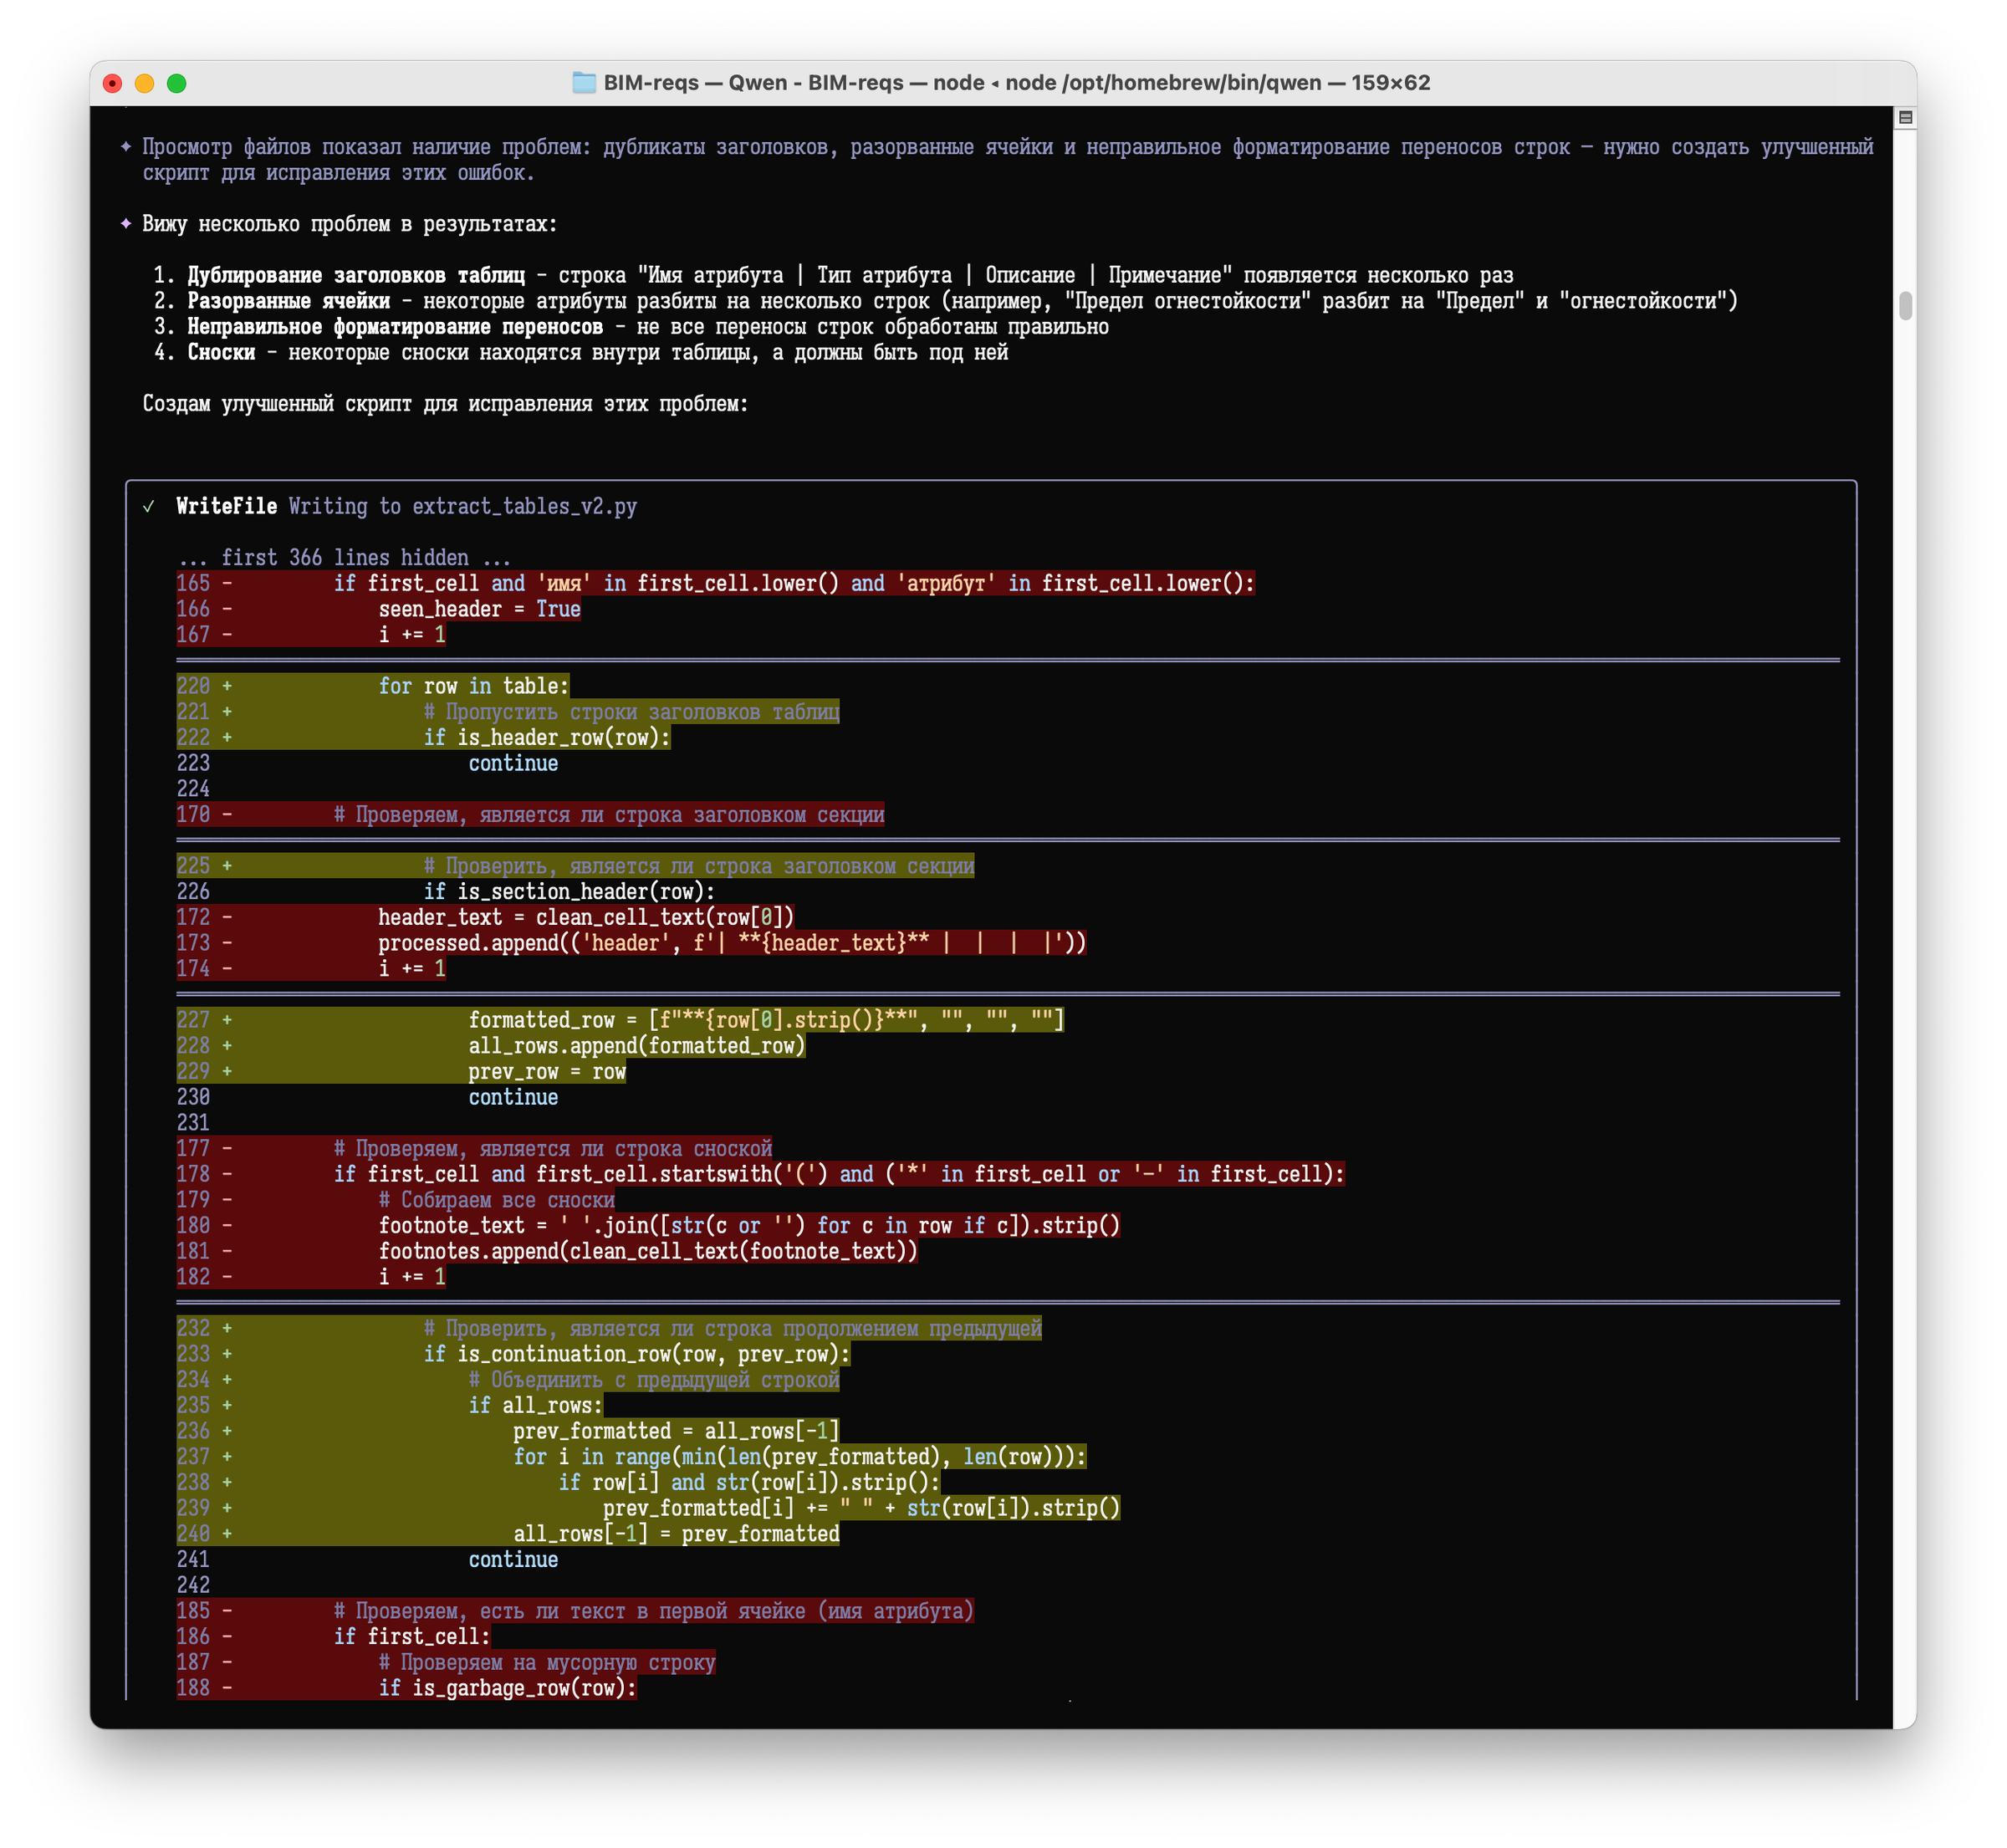This screenshot has width=2007, height=1848.
Task: Click the split pane icon above scrollbar
Action: 1905,118
